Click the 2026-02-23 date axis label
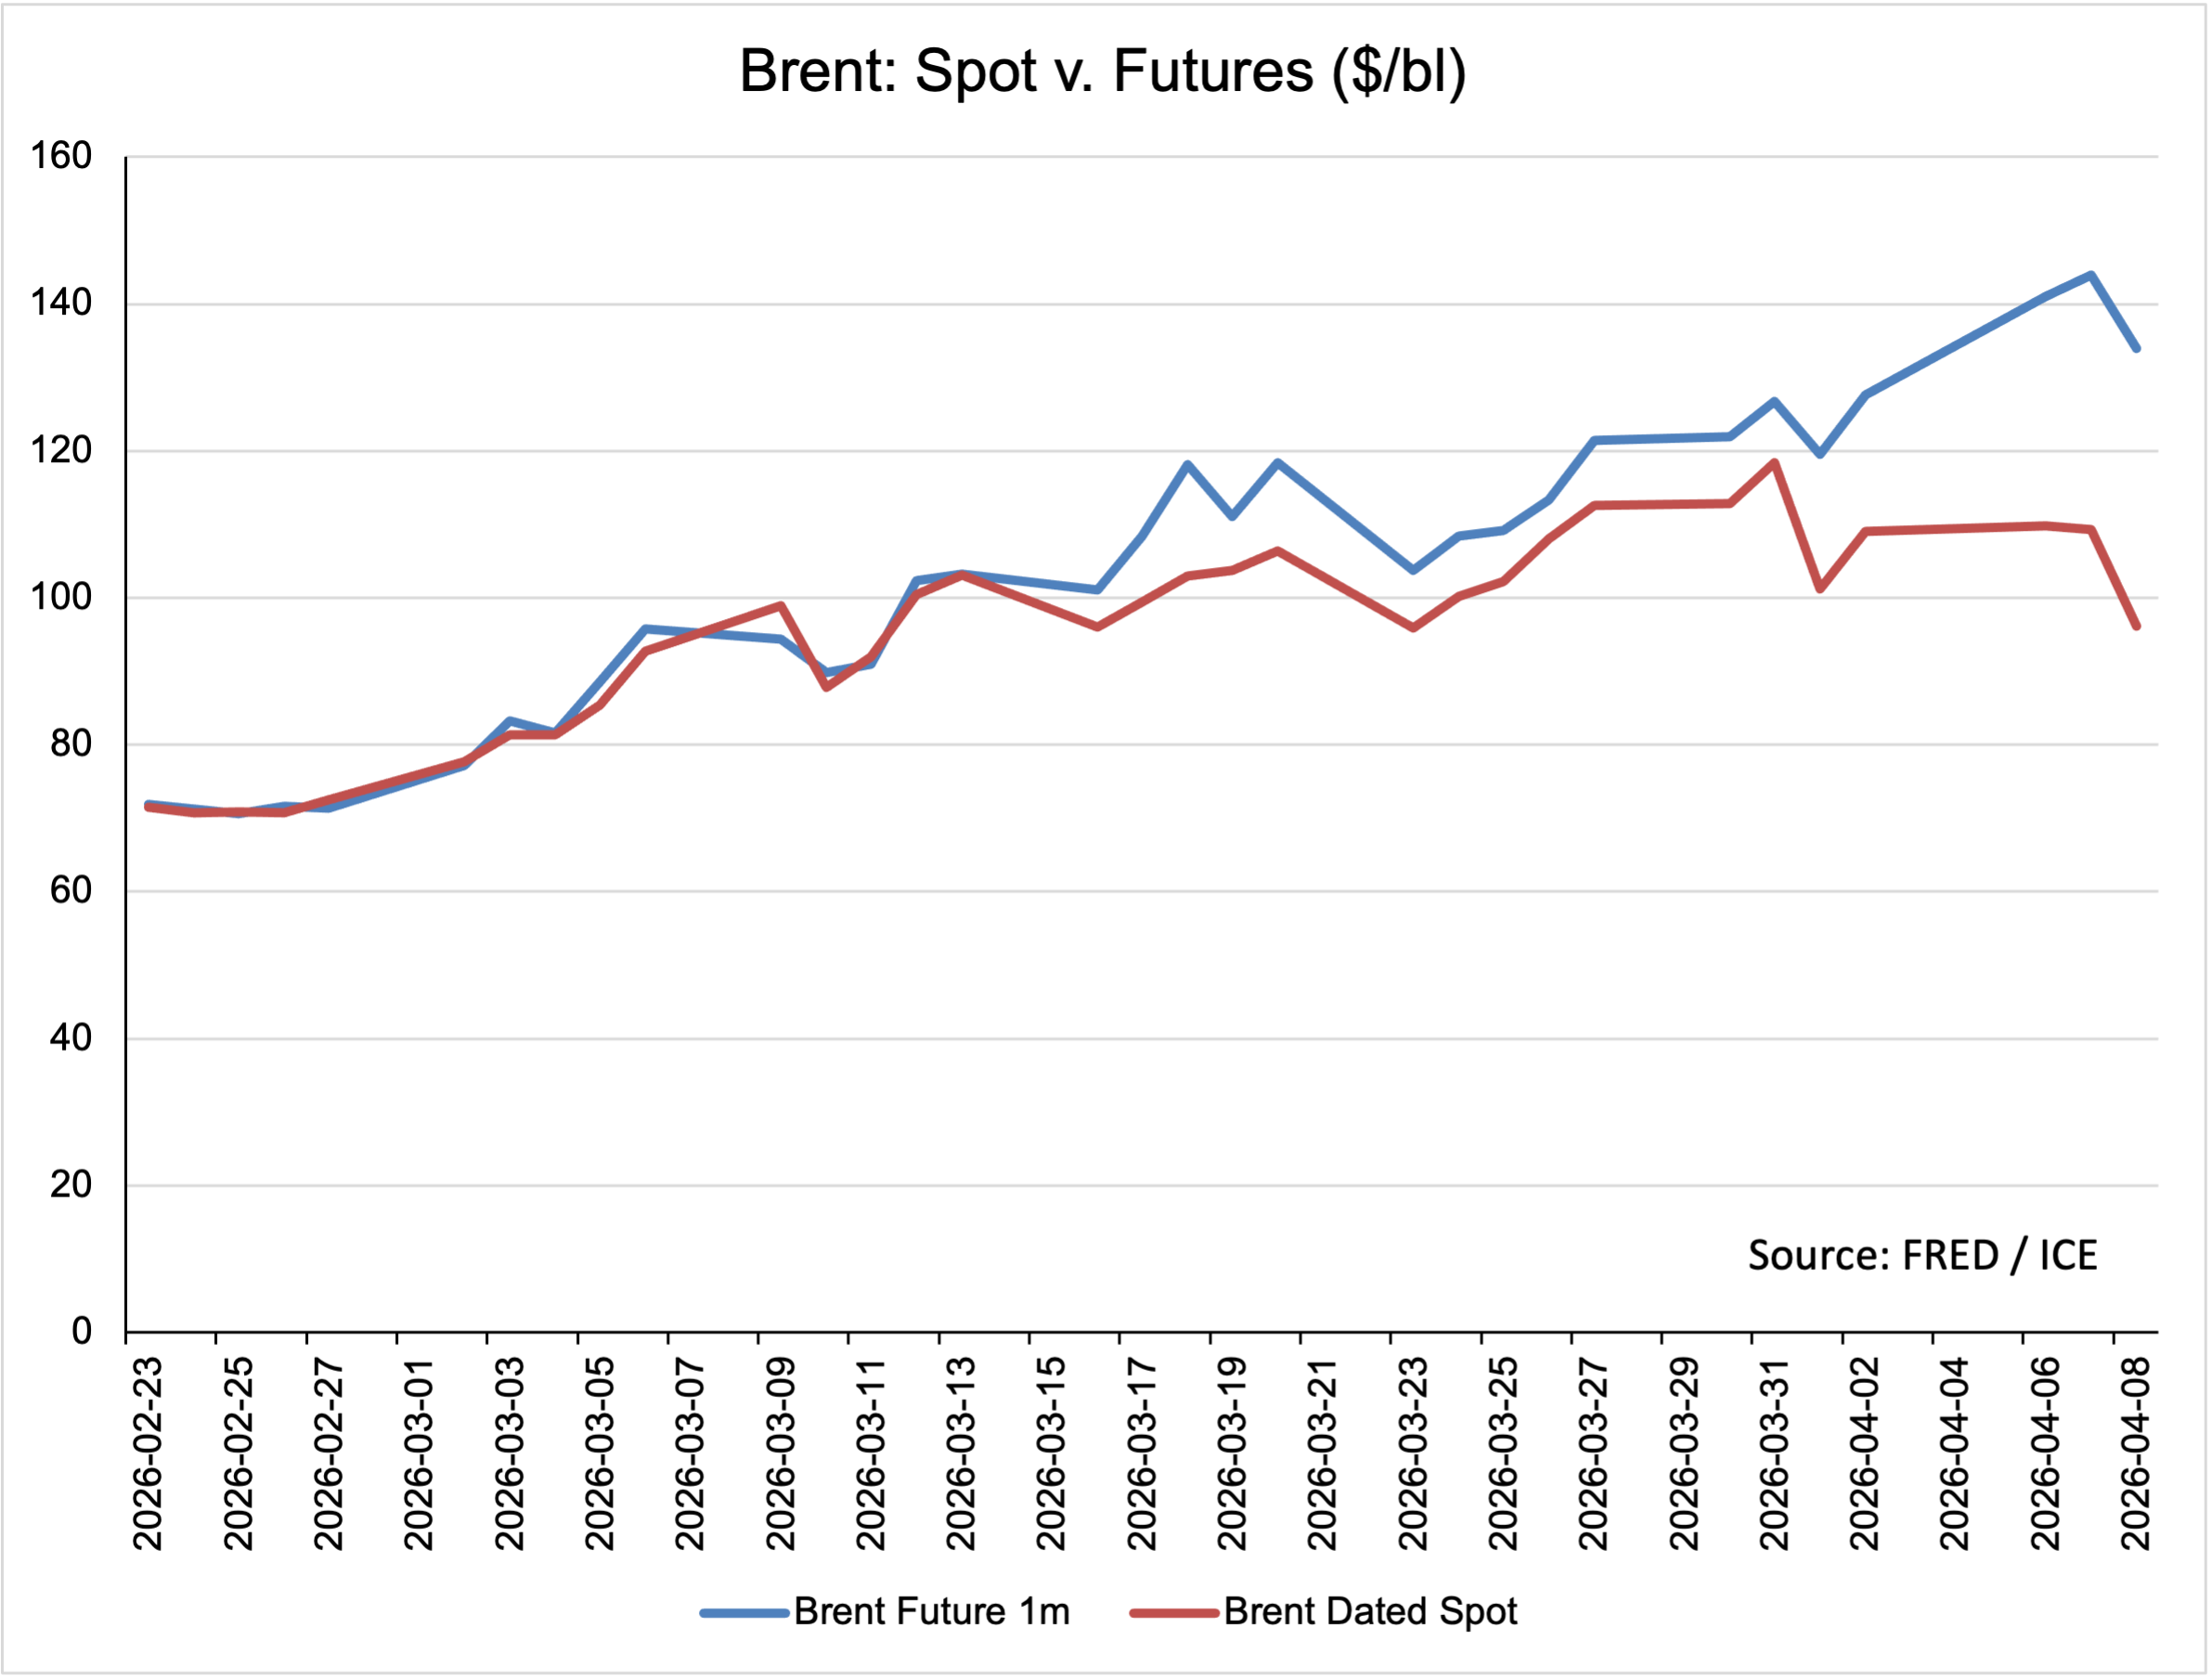 pyautogui.click(x=148, y=1454)
